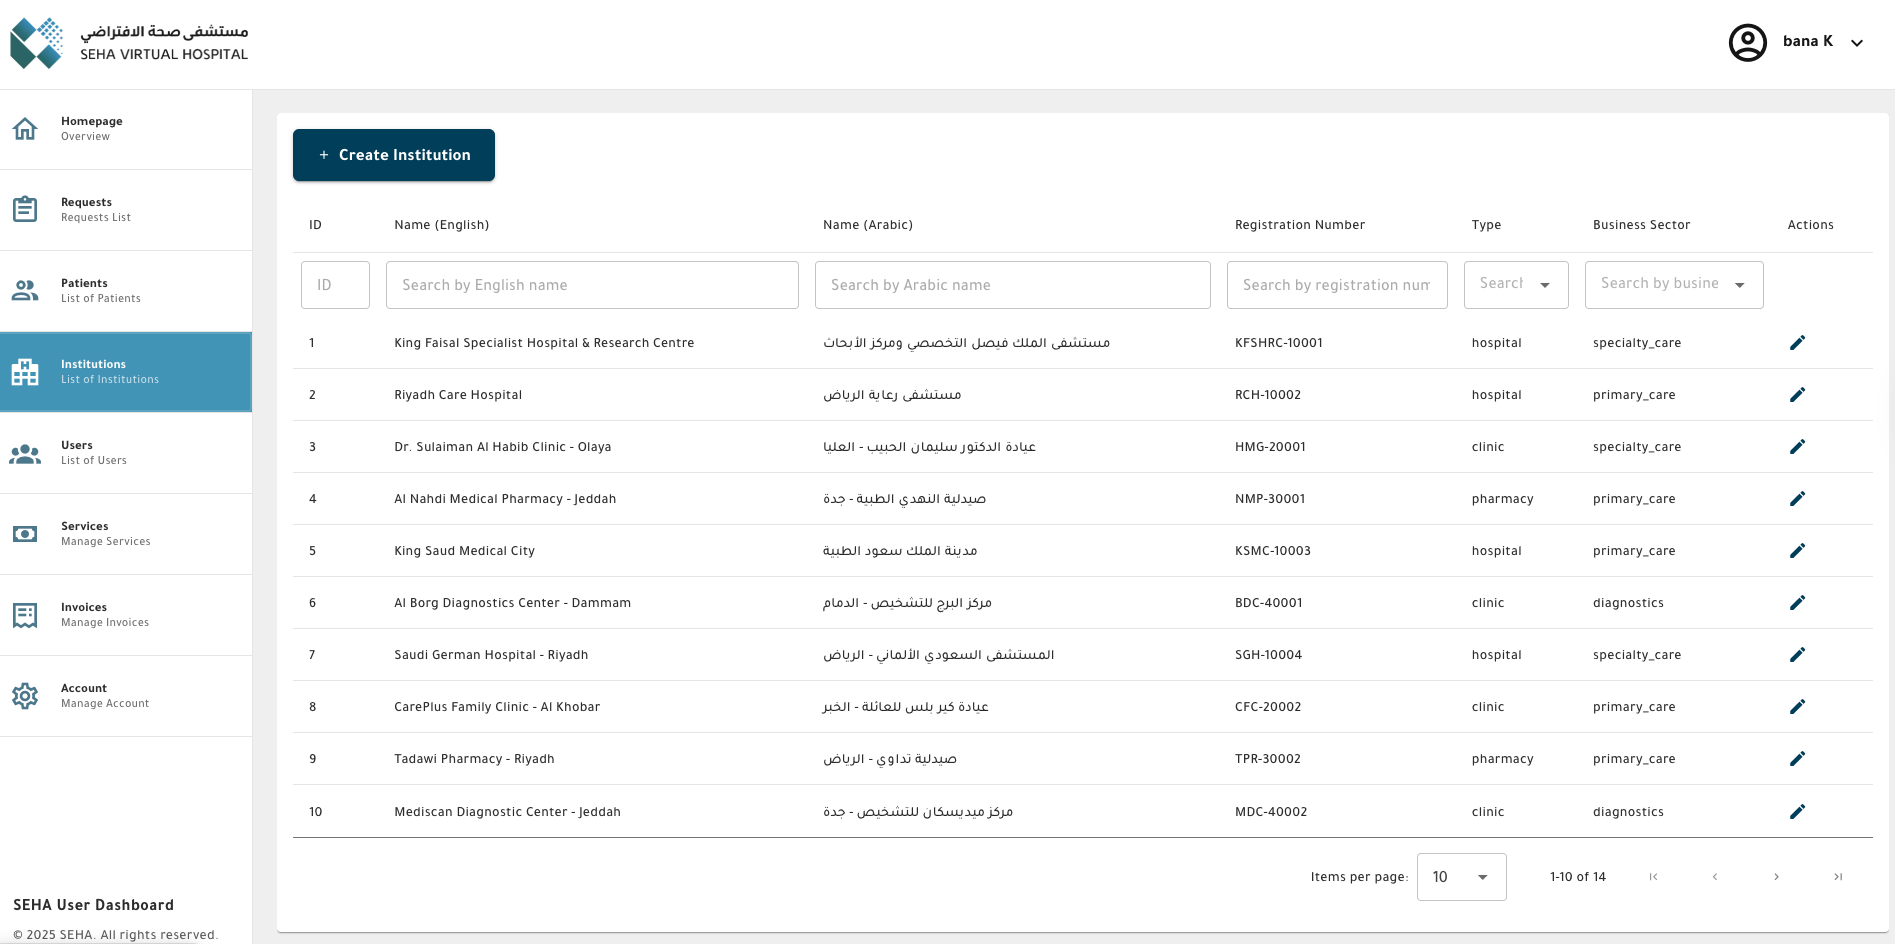The width and height of the screenshot is (1895, 944).
Task: Edit King Faisal Specialist Hospital entry
Action: (x=1798, y=342)
